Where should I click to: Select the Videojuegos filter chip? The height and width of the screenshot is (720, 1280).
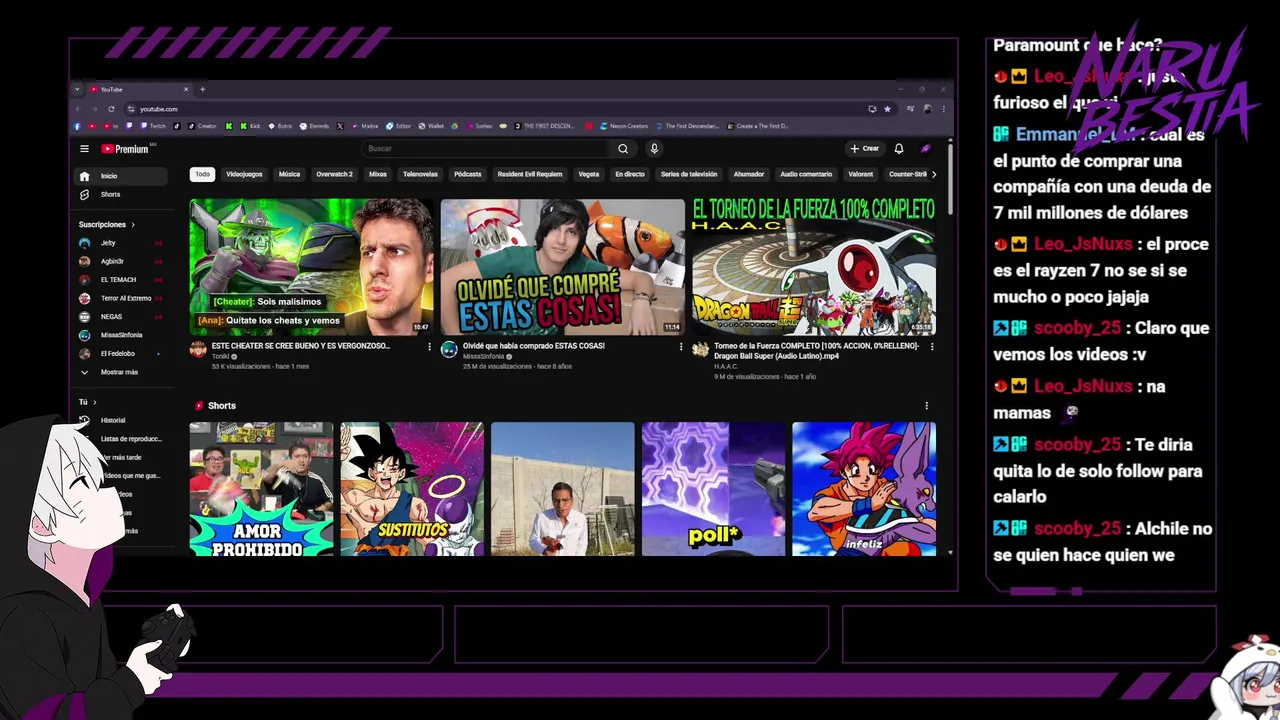pos(244,174)
